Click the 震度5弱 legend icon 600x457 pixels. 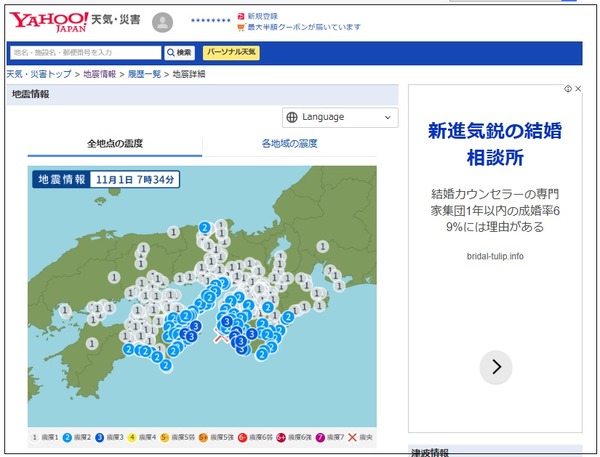165,437
